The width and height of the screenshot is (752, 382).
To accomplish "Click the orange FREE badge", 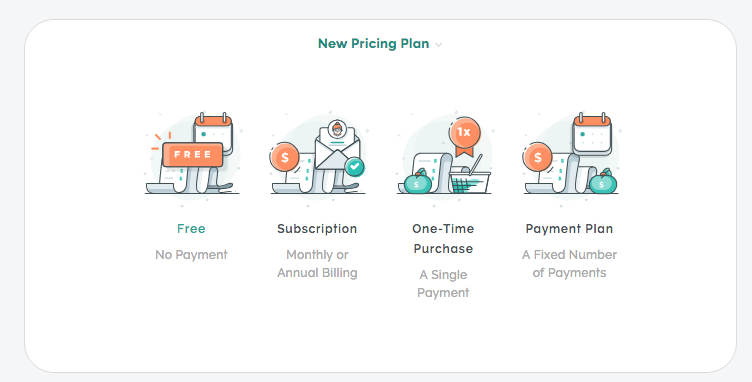I will click(x=193, y=154).
